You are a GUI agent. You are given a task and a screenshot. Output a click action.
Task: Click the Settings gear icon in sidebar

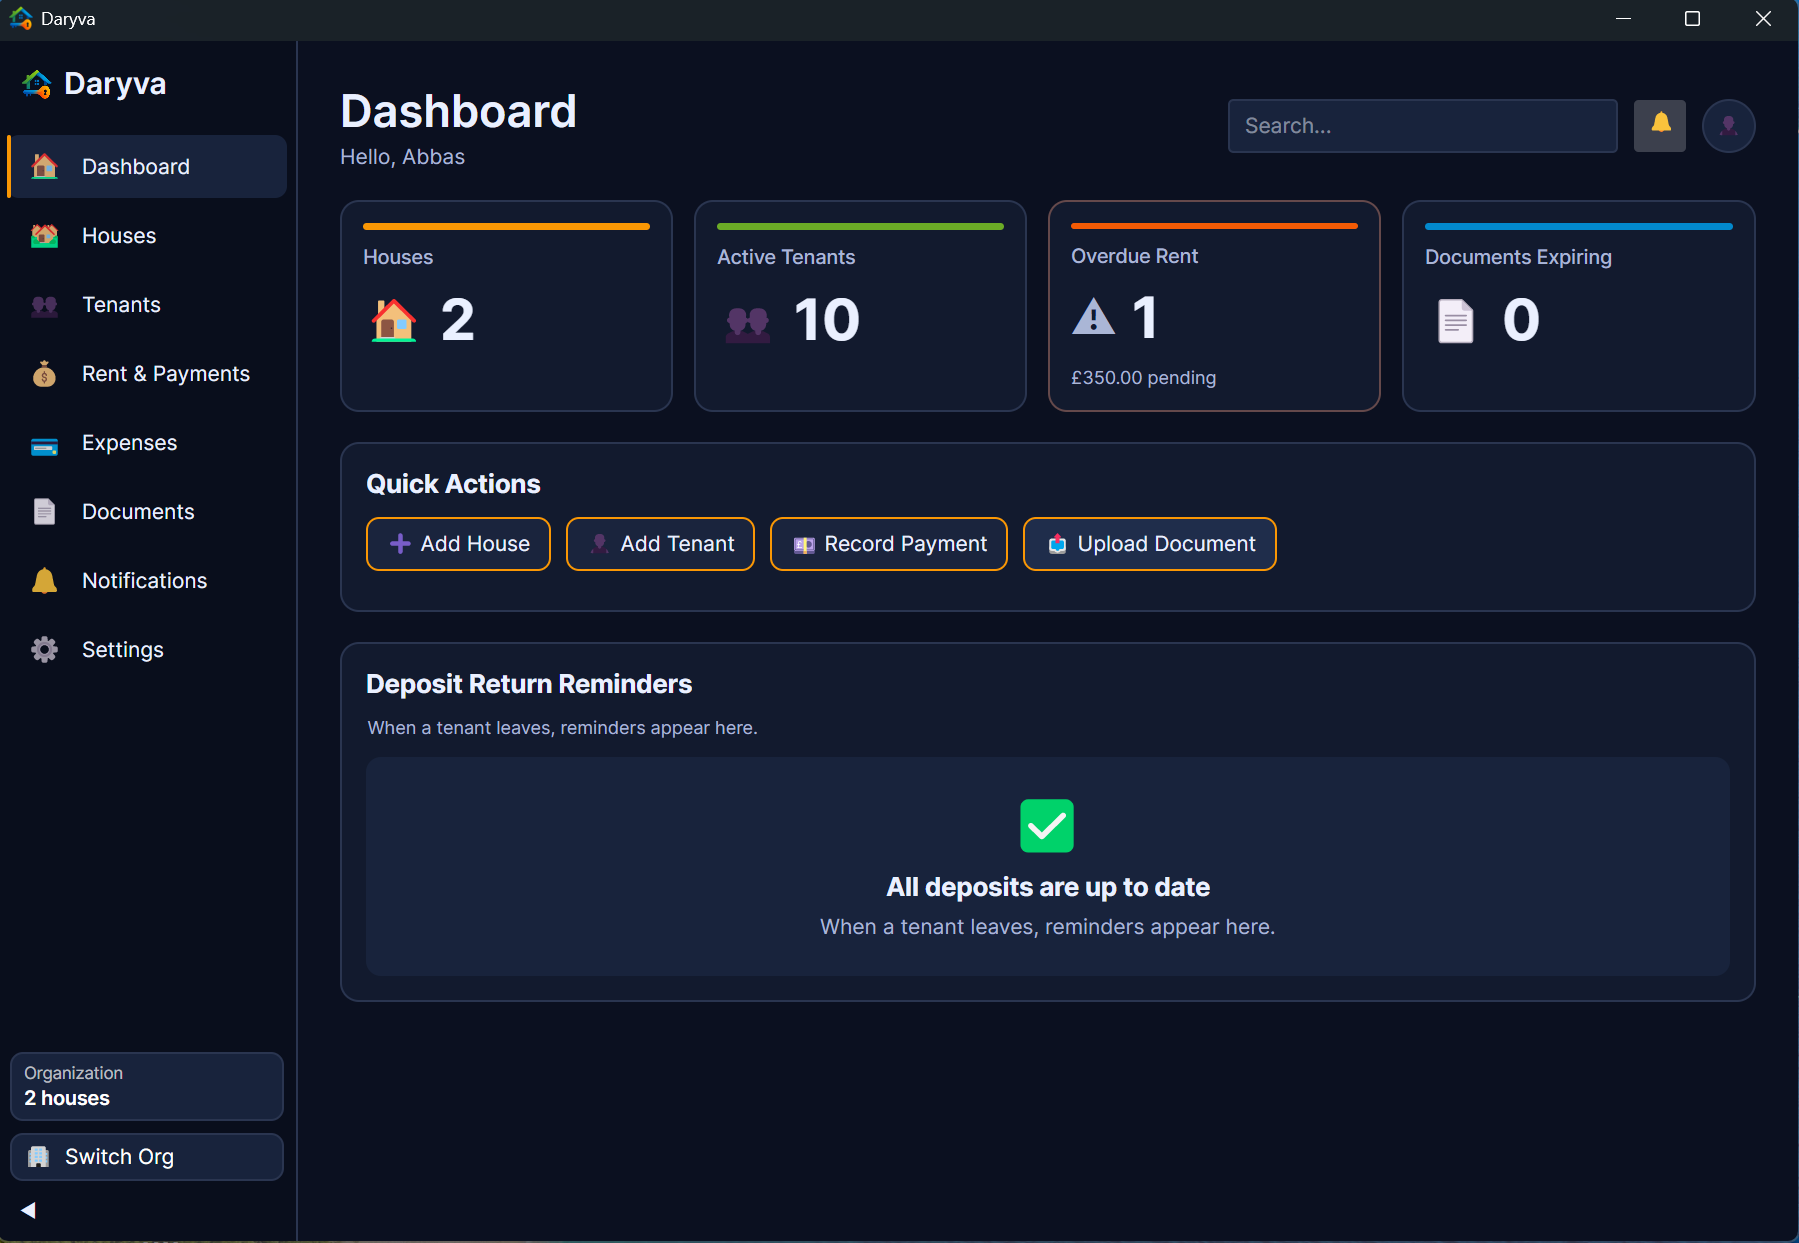(x=44, y=650)
